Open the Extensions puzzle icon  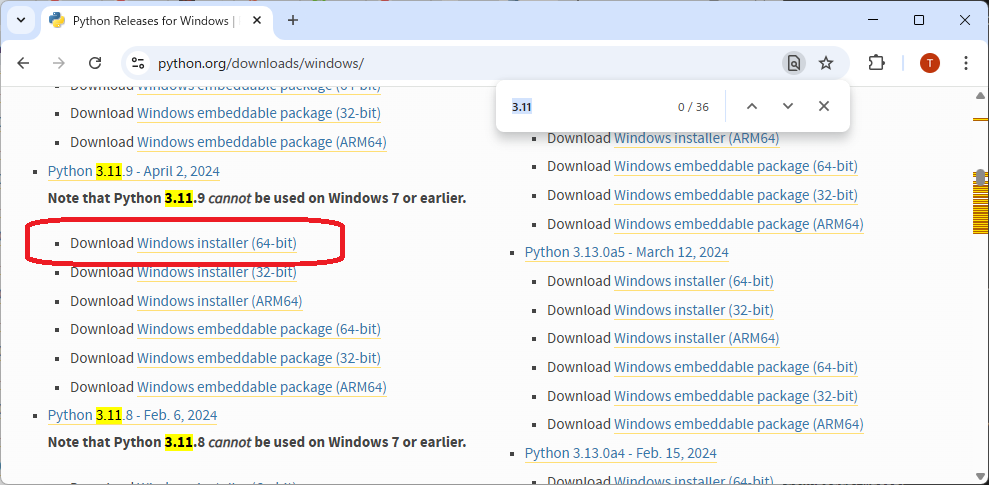(876, 63)
